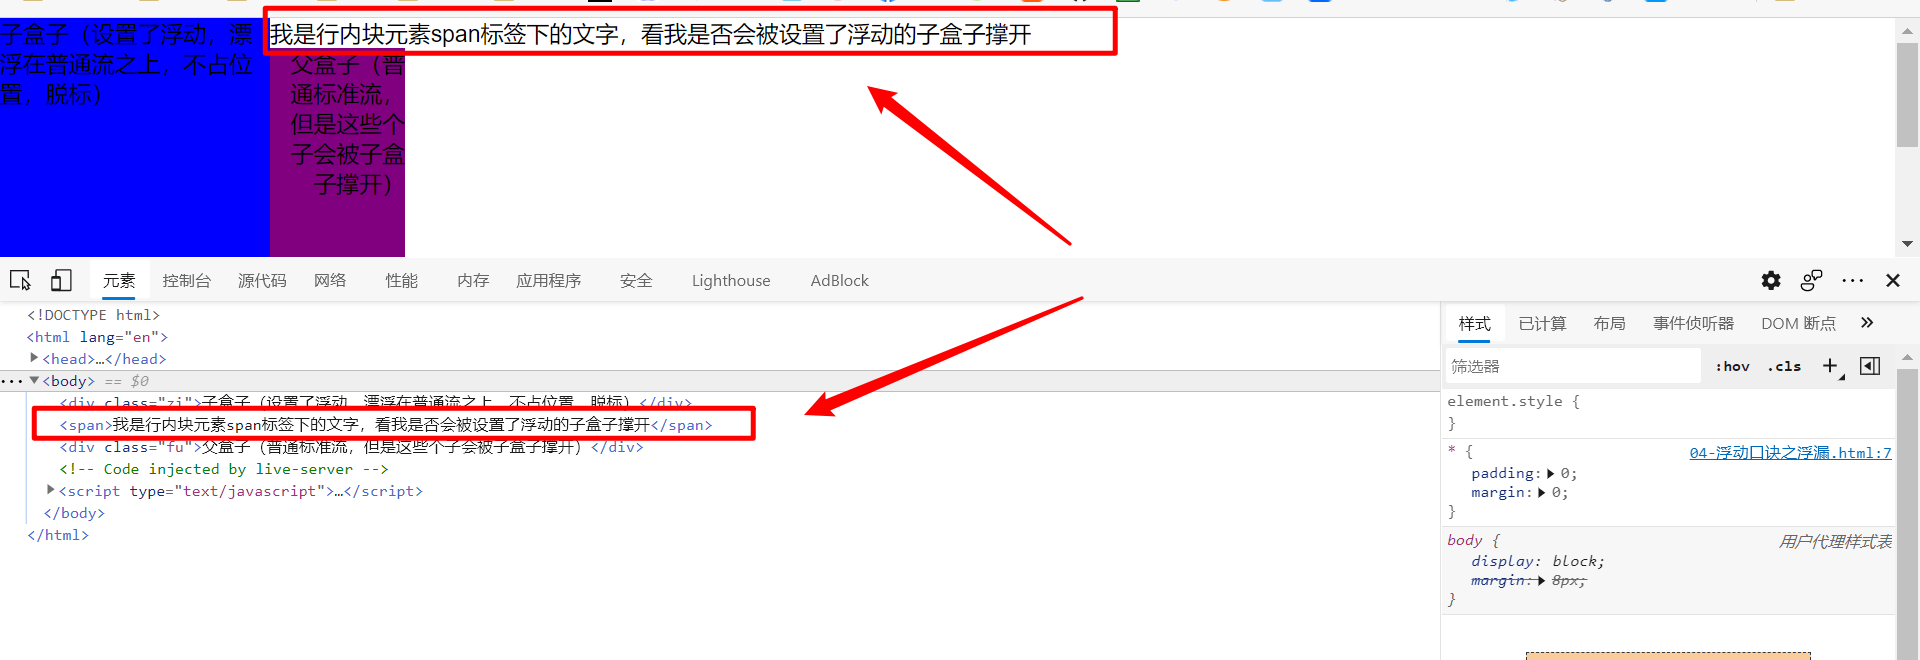Screen dimensions: 1920x660
Task: Focus the 筛选器 styles filter field
Action: pyautogui.click(x=1573, y=367)
